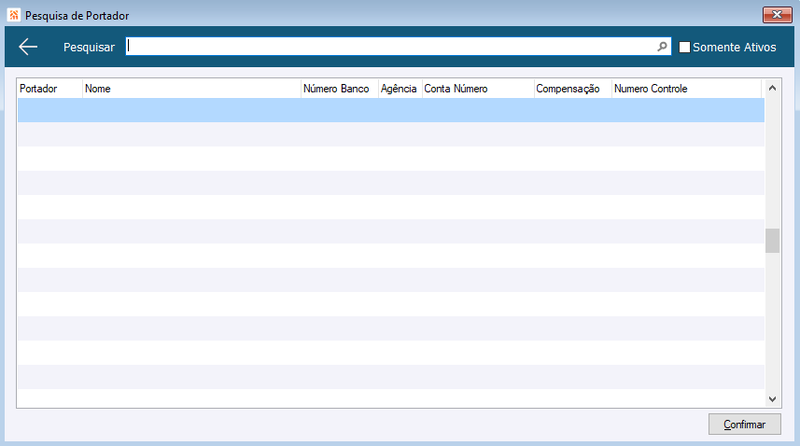Sort by the Portador column header
This screenshot has height=446, width=800.
pos(49,88)
